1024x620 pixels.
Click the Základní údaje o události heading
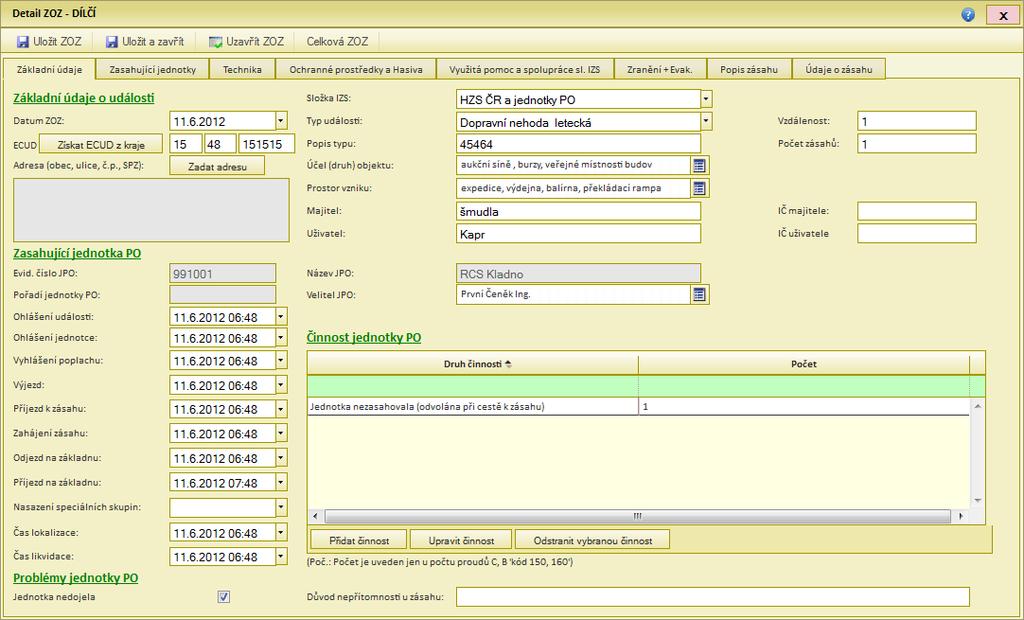[84, 98]
